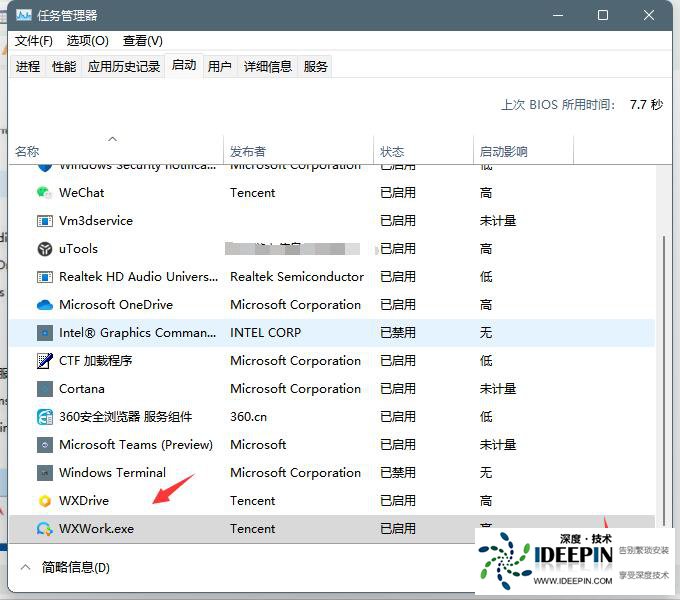Click 360.cn publisher cell
Viewport: 680px width, 600px height.
coord(248,417)
